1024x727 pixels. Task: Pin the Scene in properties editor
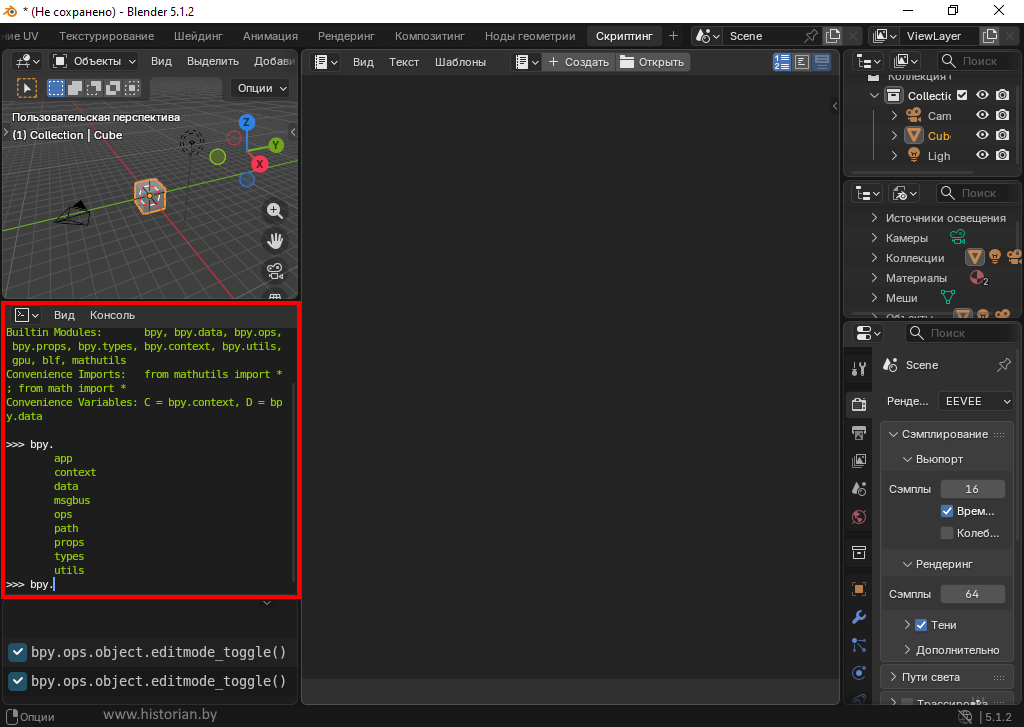1004,365
